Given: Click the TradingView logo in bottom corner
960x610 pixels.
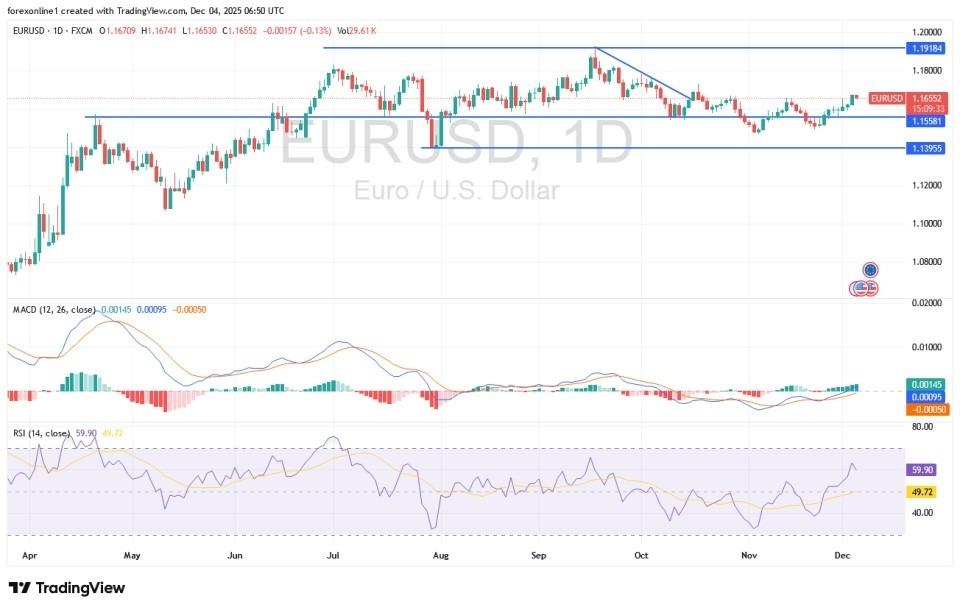Looking at the screenshot, I should coord(67,588).
